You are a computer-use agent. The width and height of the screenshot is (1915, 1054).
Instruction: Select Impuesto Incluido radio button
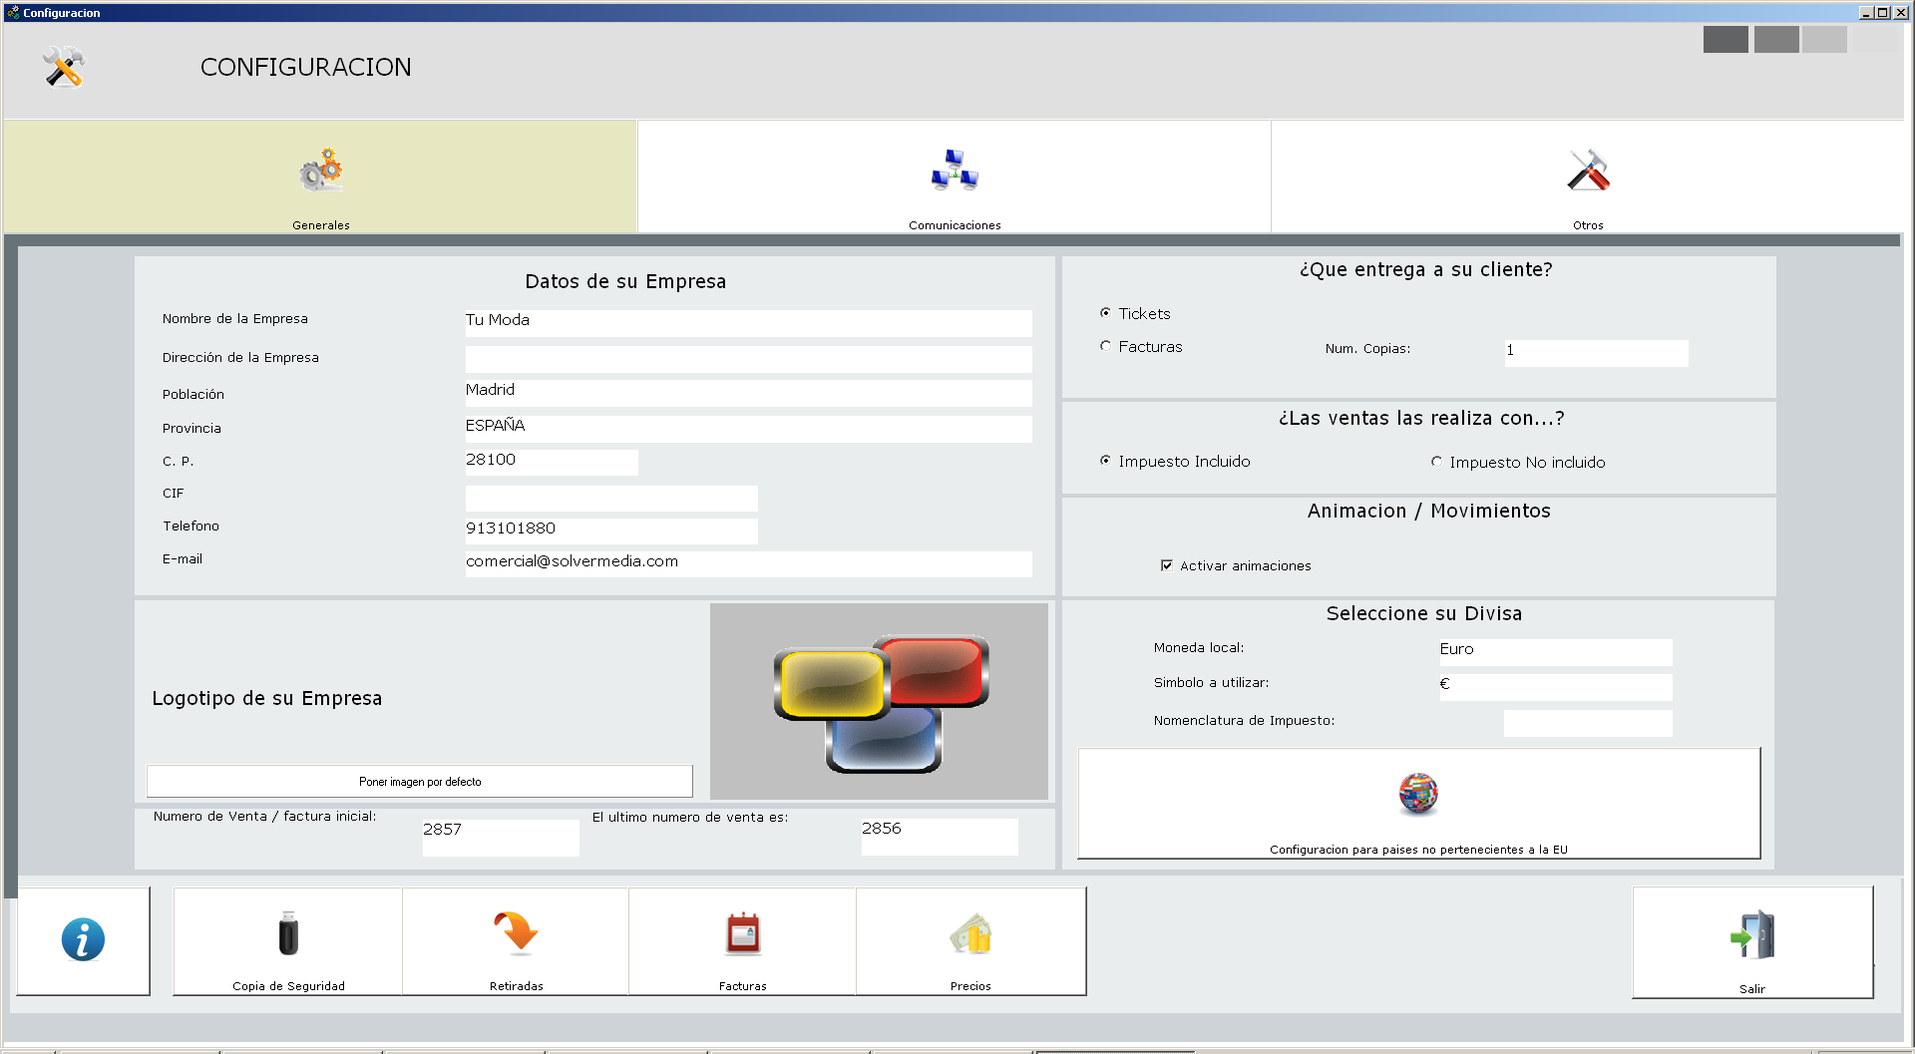[1105, 461]
